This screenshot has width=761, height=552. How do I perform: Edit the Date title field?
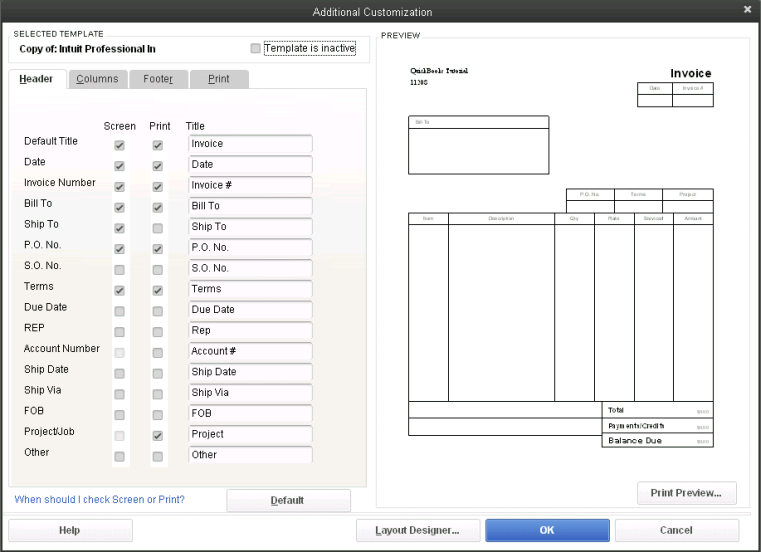pos(250,165)
